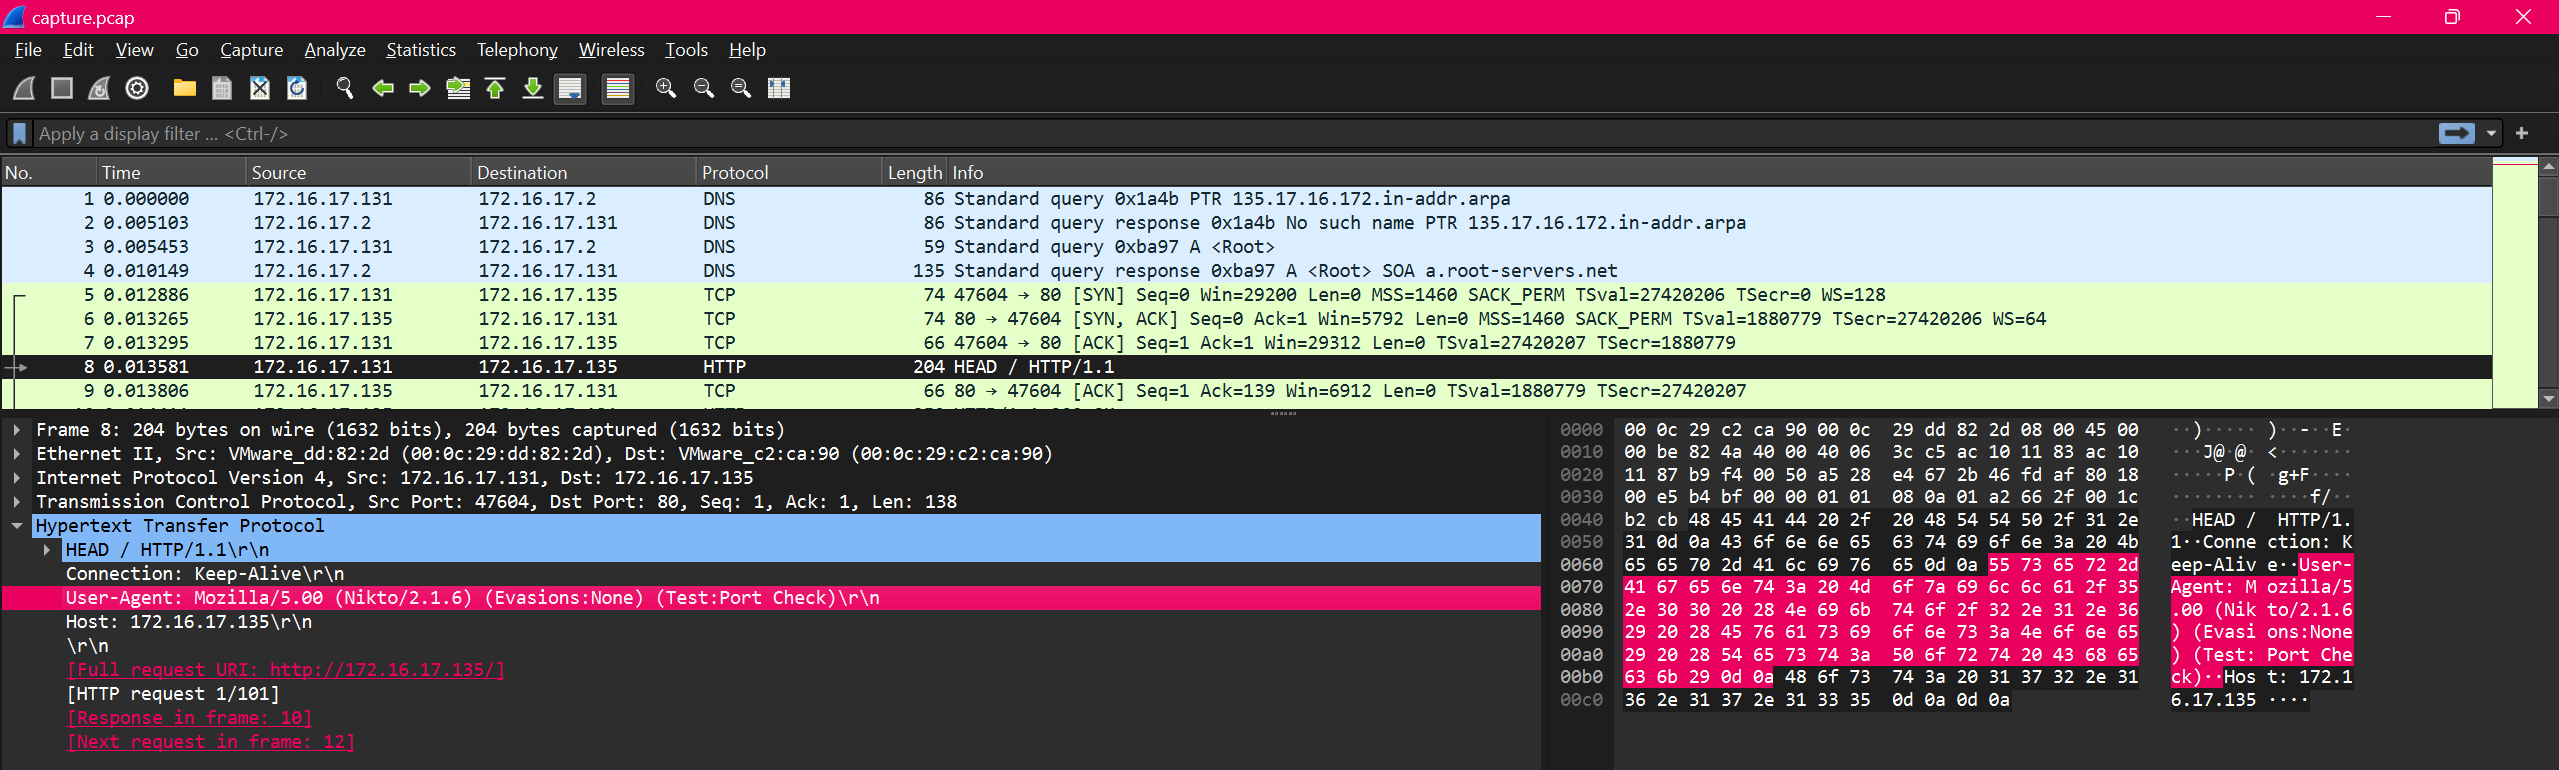Image resolution: width=2559 pixels, height=770 pixels.
Task: Collapse the Hypertext Transfer Protocol section
Action: [x=17, y=526]
